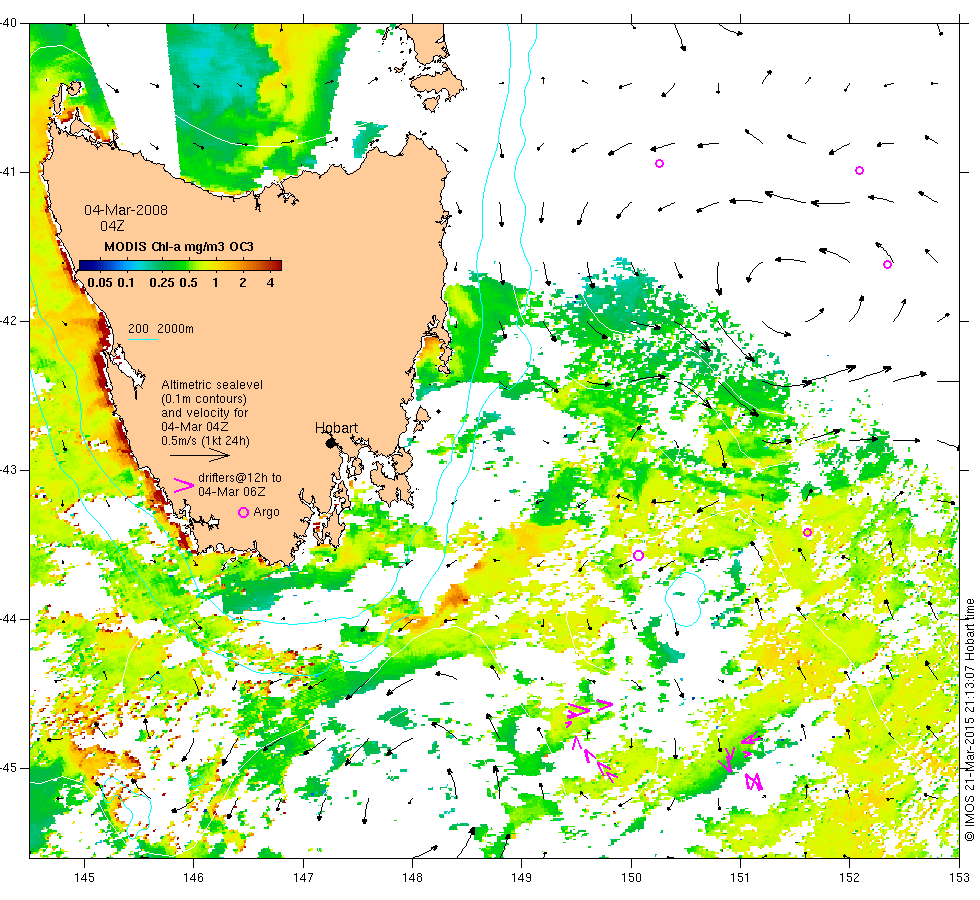Click the latitude -42 axis label
Image resolution: width=980 pixels, height=900 pixels.
[x=8, y=321]
